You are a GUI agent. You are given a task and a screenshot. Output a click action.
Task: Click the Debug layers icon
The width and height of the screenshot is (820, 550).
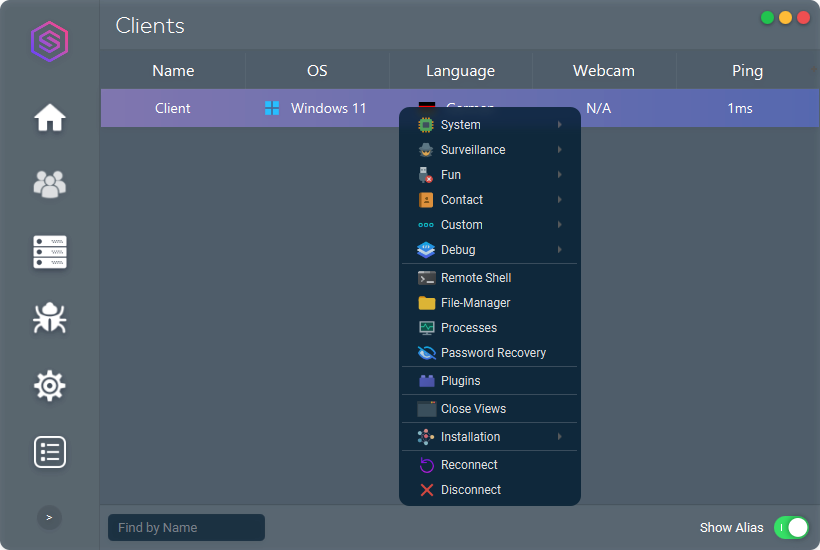pyautogui.click(x=426, y=250)
